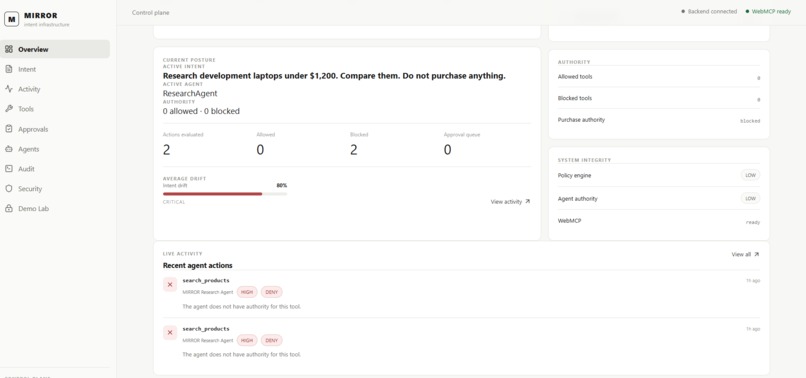This screenshot has width=806, height=378.
Task: Click the Tools wrench icon
Action: click(9, 109)
